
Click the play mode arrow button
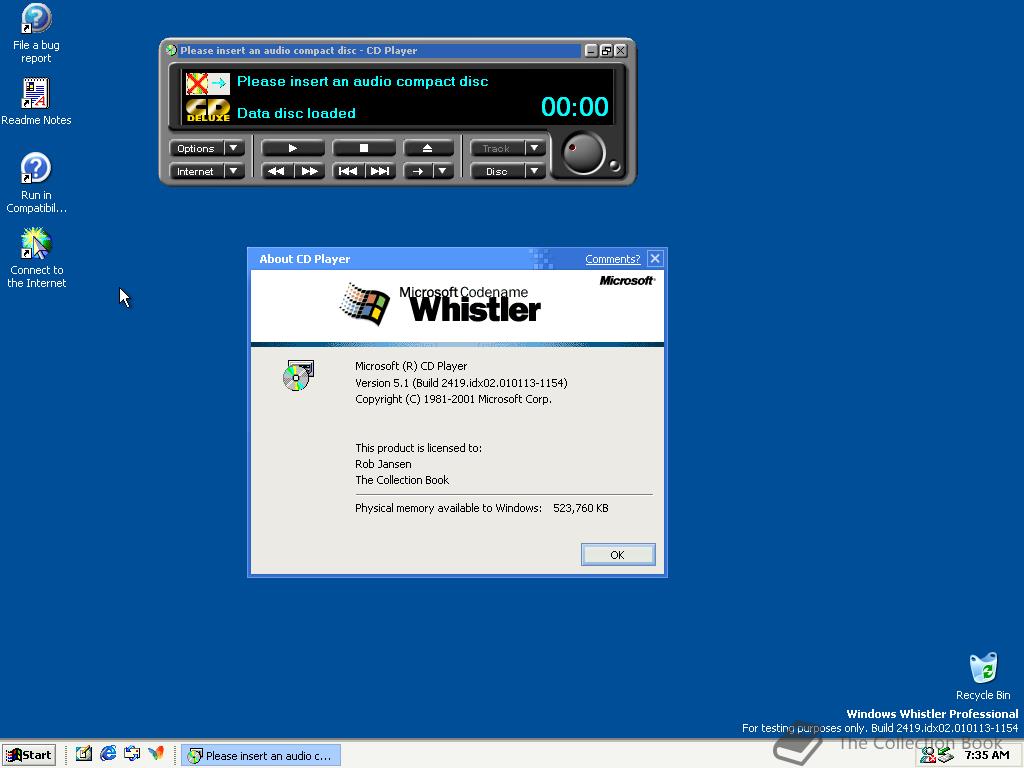click(x=418, y=171)
